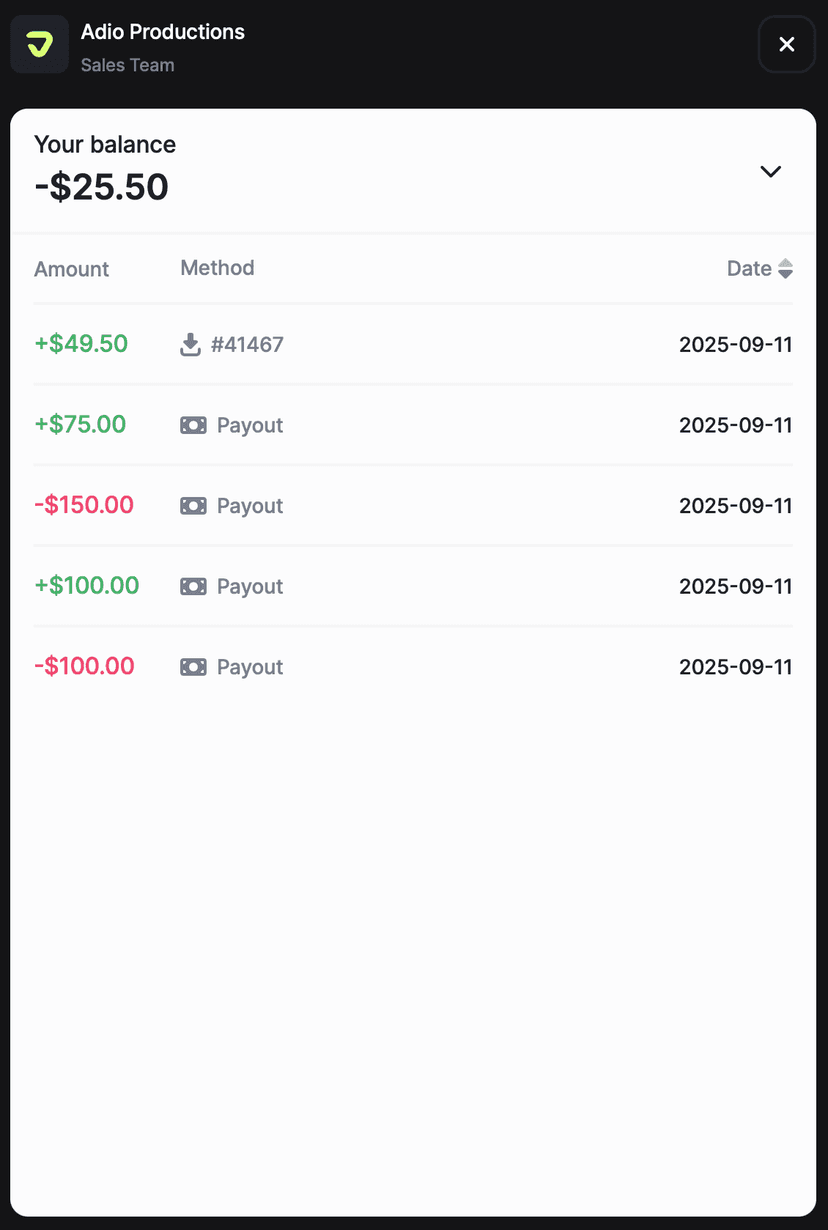The height and width of the screenshot is (1230, 828).
Task: Select the Amount column header
Action: click(x=71, y=269)
